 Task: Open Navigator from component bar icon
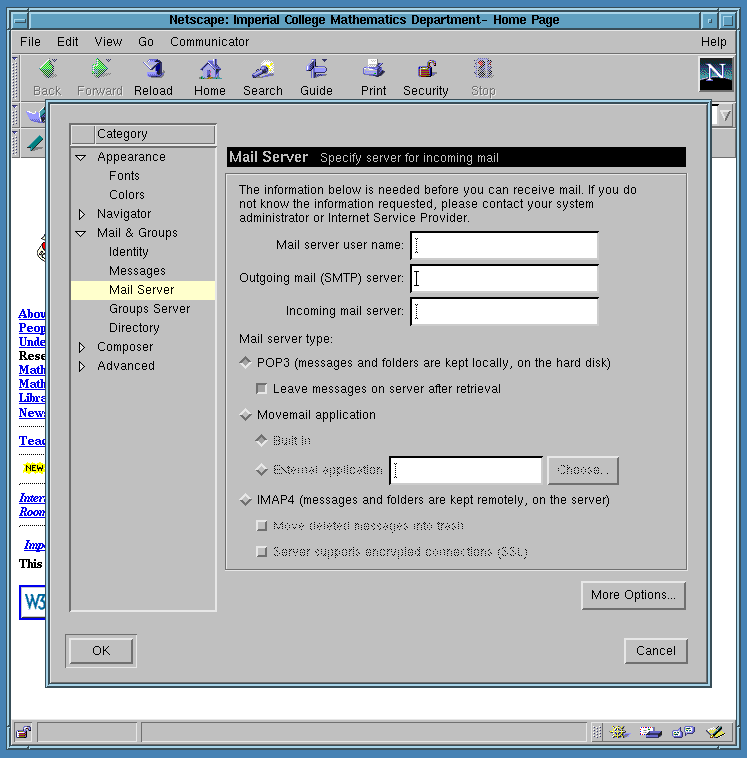point(619,732)
